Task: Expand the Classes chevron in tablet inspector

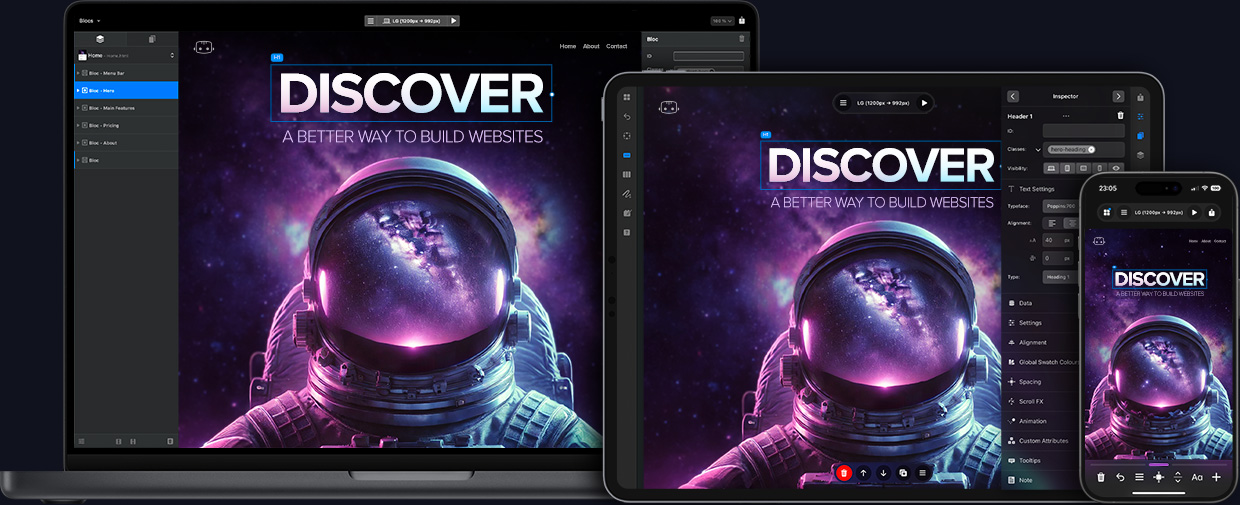Action: tap(1038, 149)
